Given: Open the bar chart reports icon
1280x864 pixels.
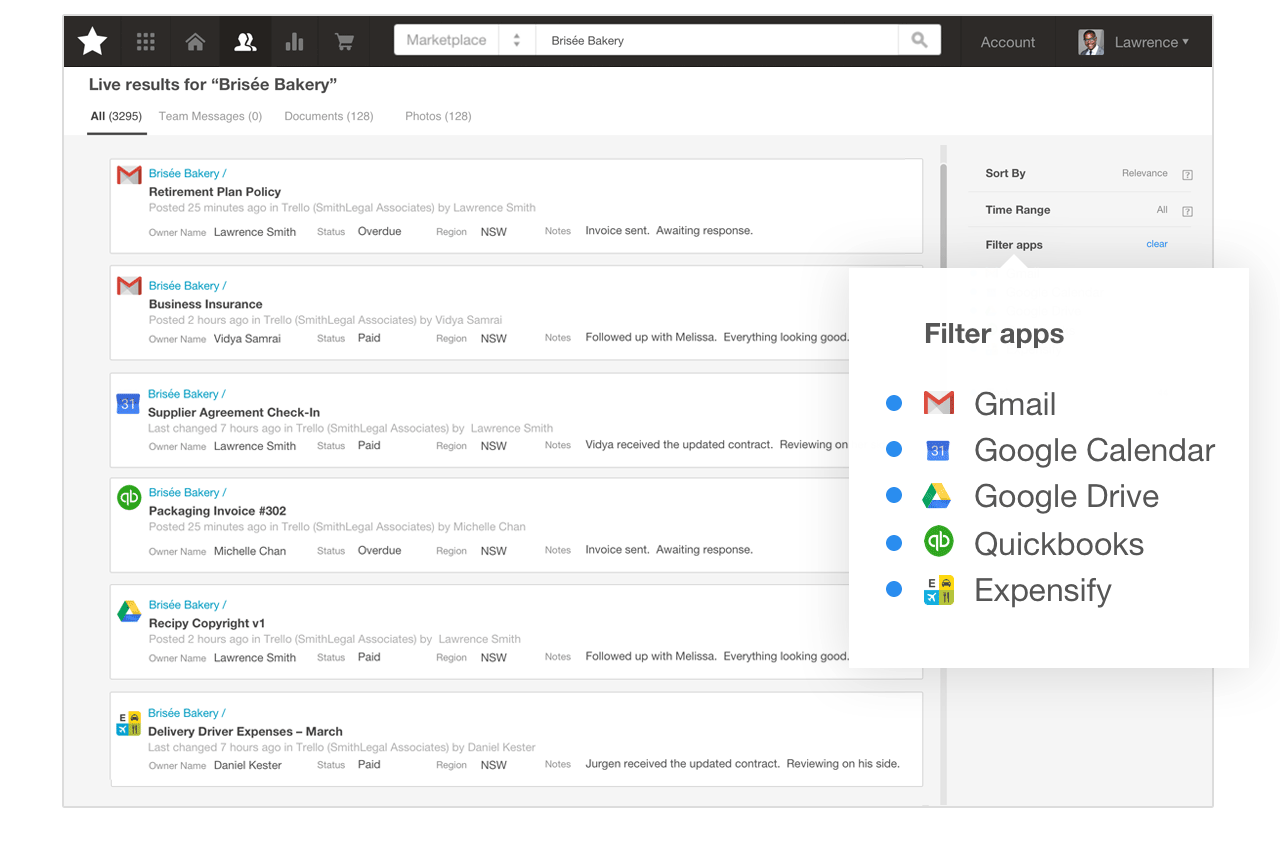Looking at the screenshot, I should (294, 42).
